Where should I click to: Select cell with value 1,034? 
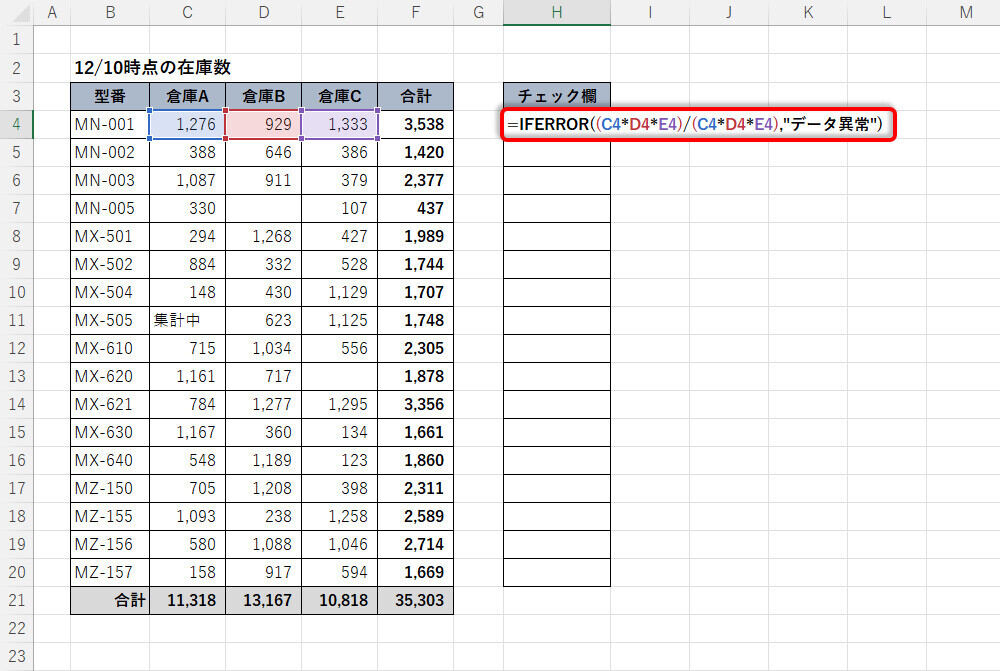(263, 348)
